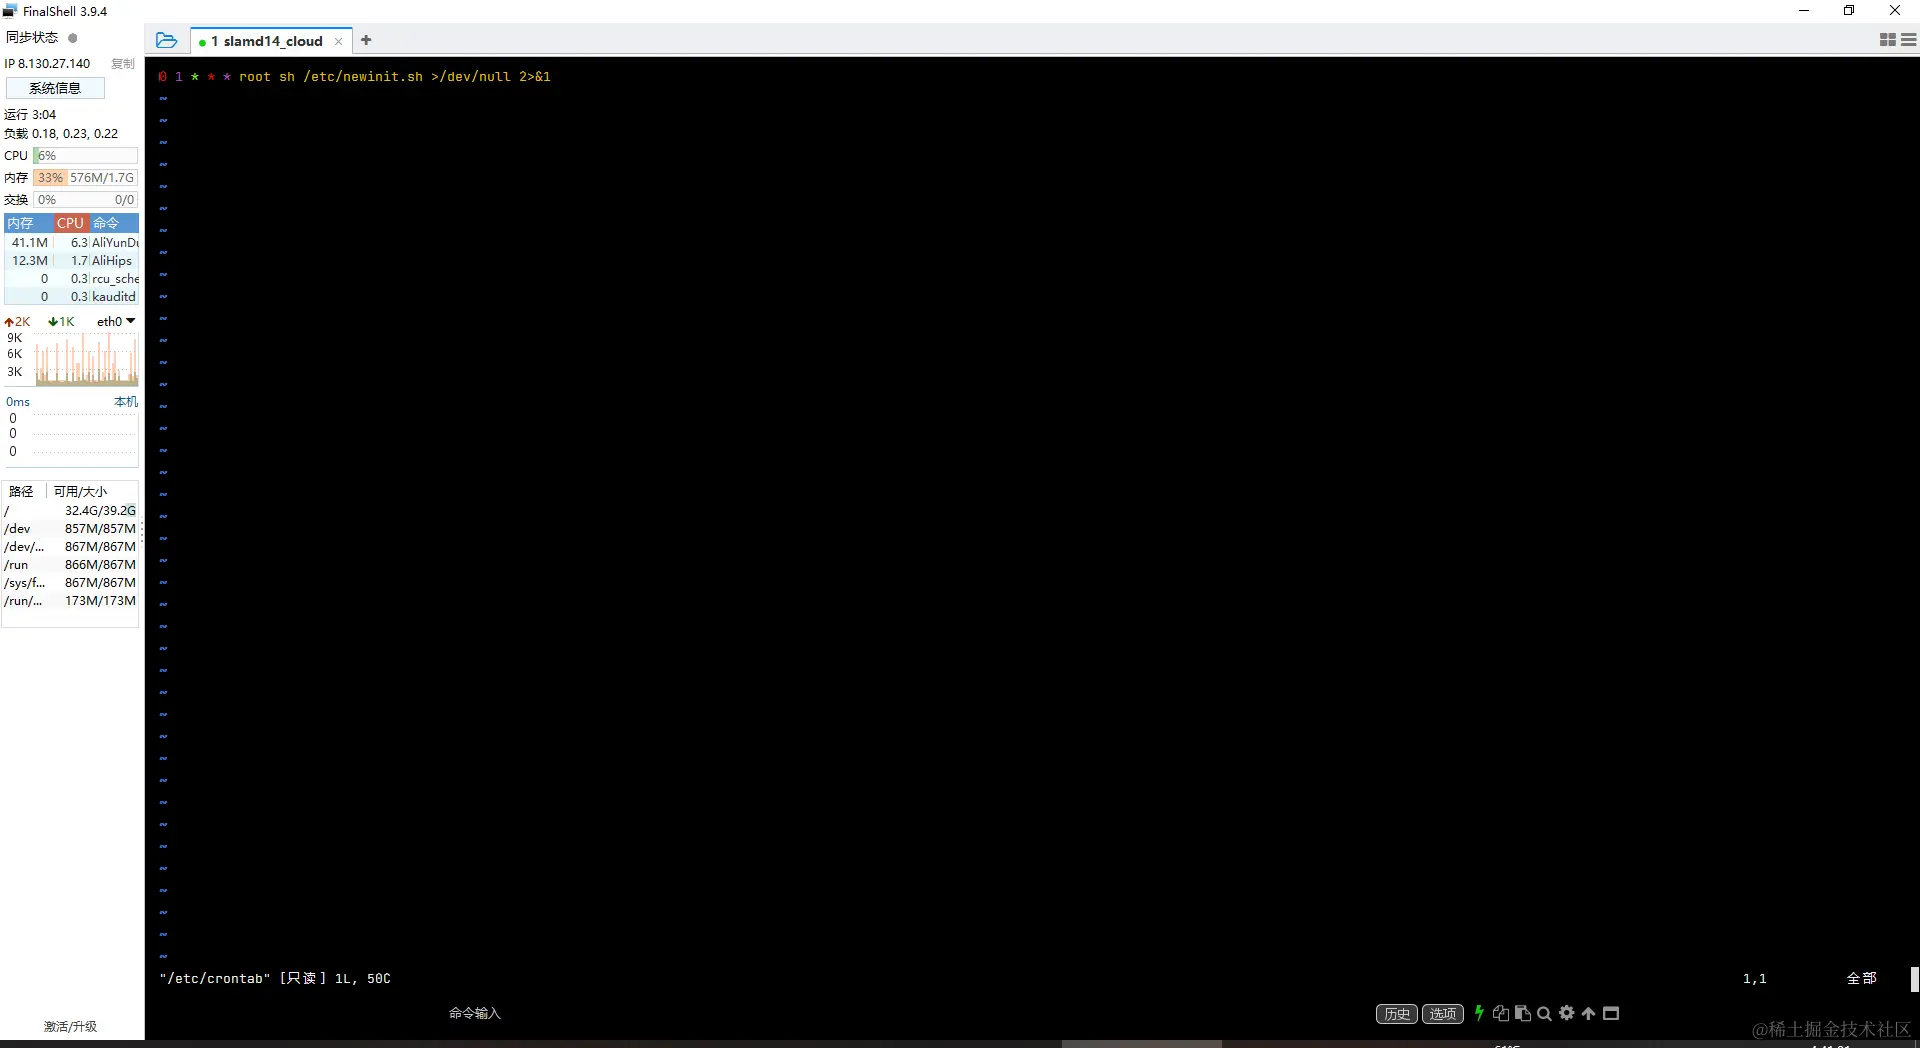Click the 路径 disk column header
The height and width of the screenshot is (1048, 1920).
click(x=21, y=491)
